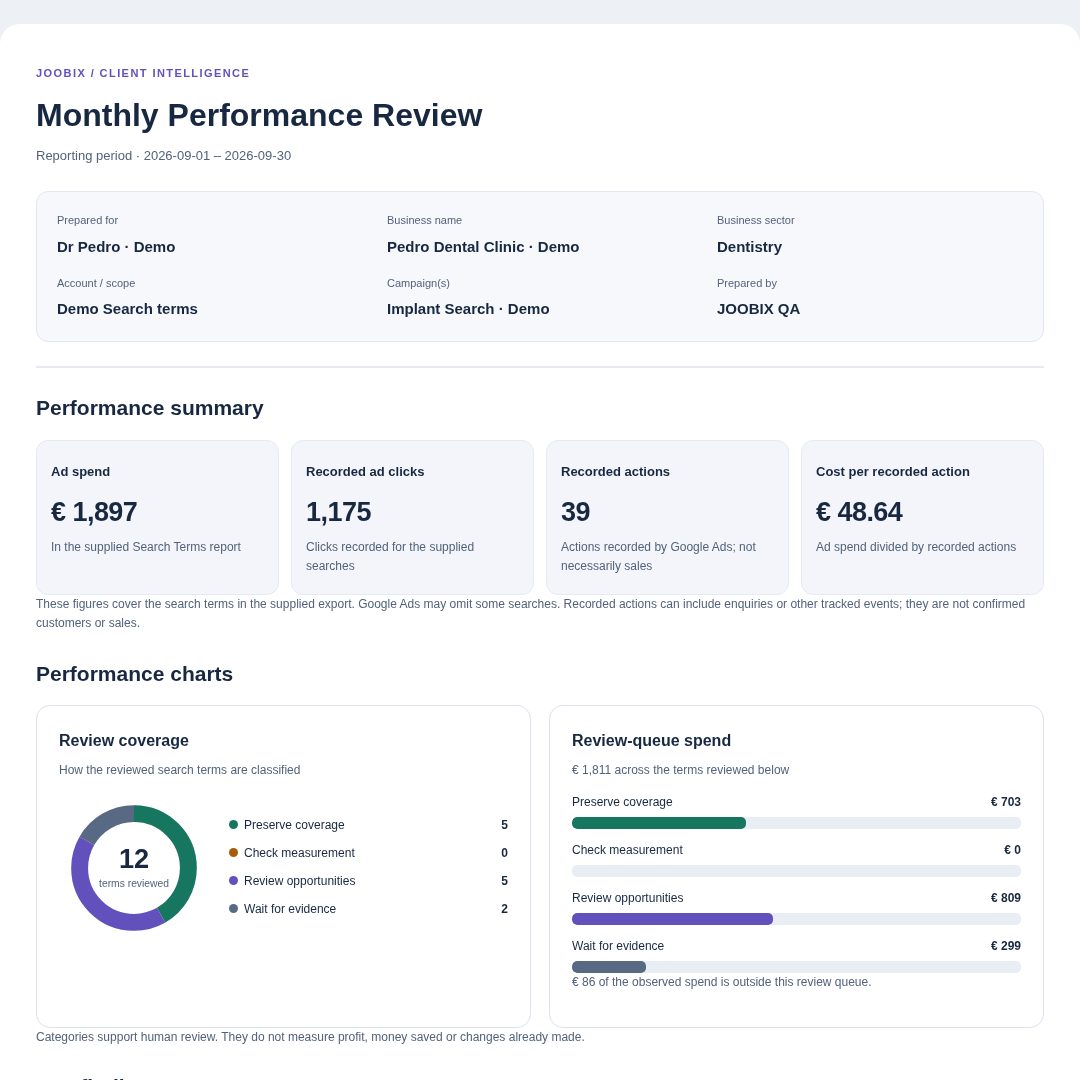Click the 'JOOBIX QA' prepared-by value
Viewport: 1080px width, 1080px height.
(x=758, y=309)
